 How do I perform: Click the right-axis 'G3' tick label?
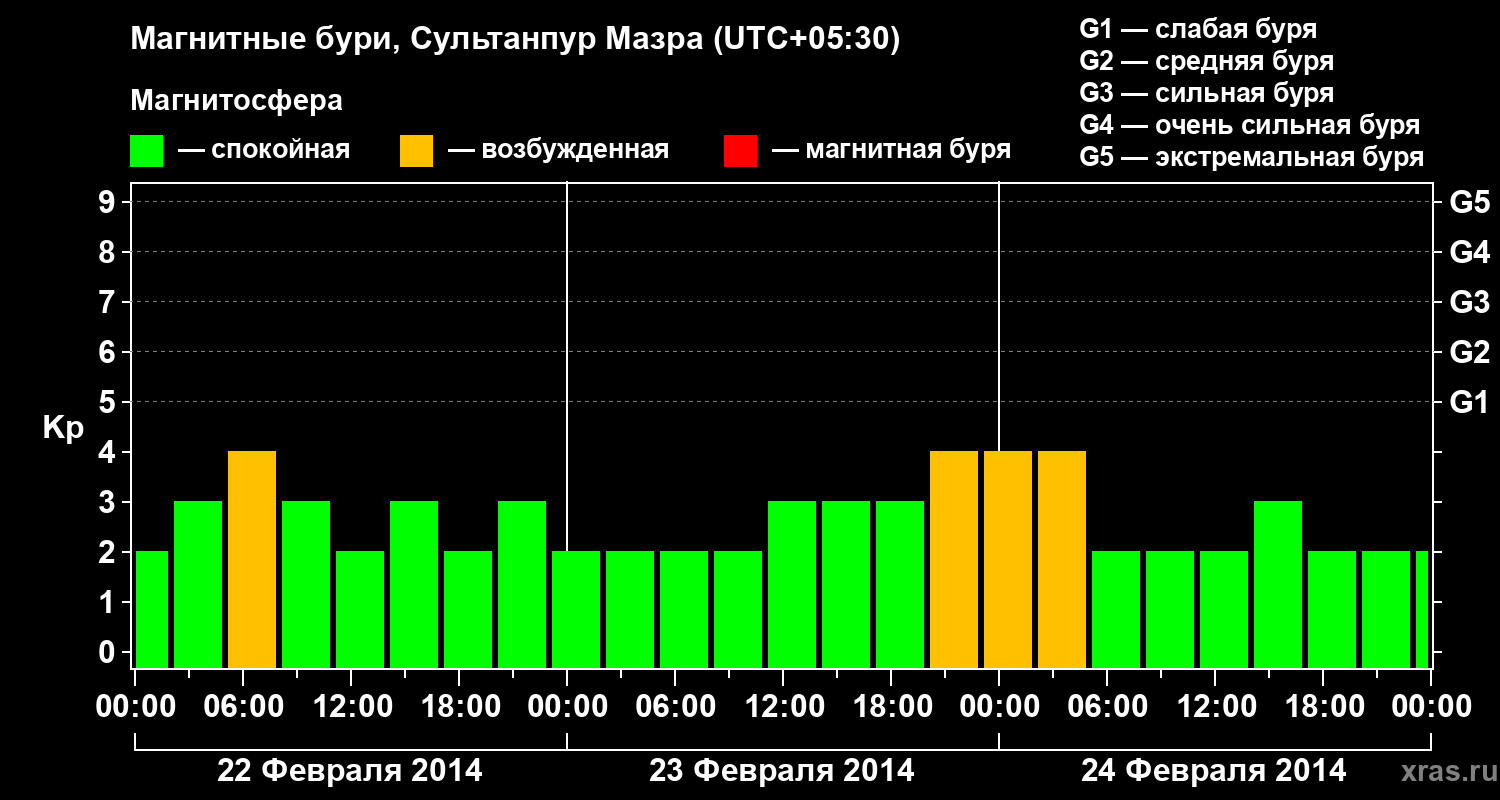(1469, 302)
